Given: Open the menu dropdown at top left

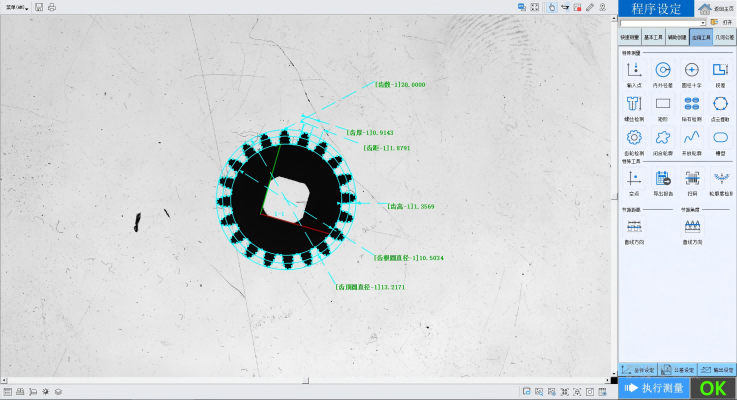Looking at the screenshot, I should point(15,7).
